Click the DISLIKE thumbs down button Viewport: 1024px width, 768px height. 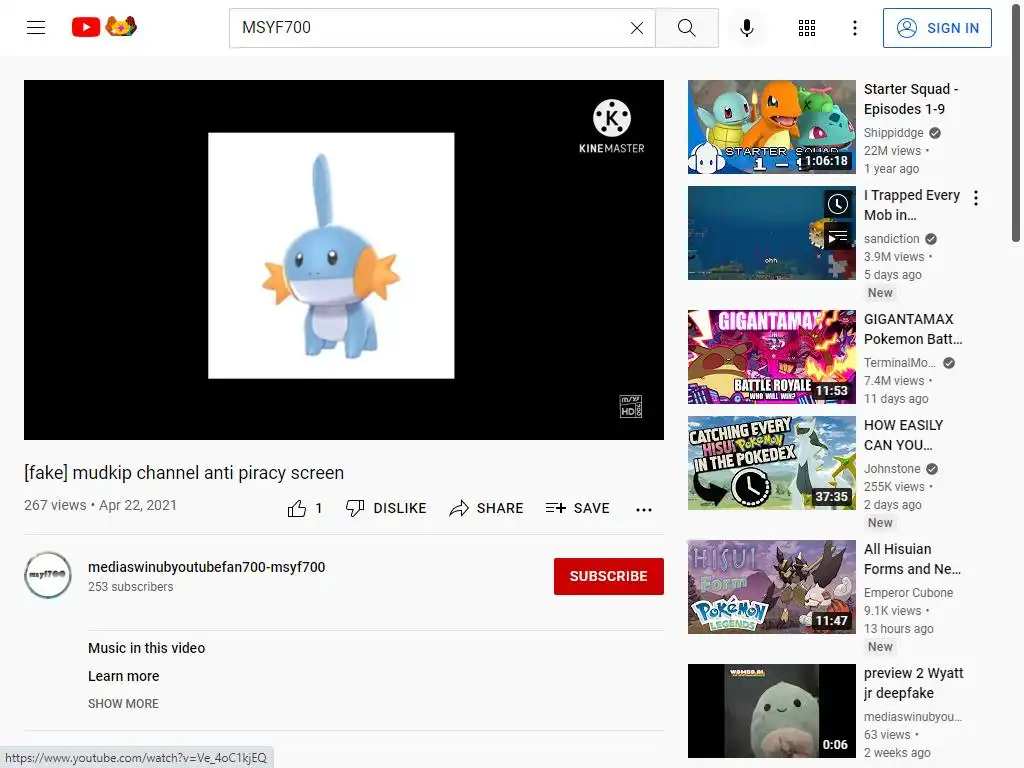pyautogui.click(x=386, y=508)
